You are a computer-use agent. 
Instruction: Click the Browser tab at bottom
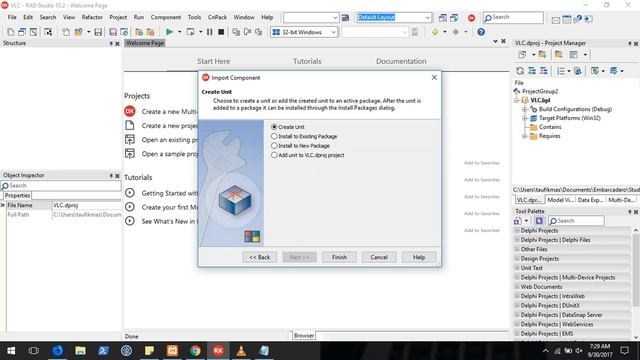(x=304, y=336)
